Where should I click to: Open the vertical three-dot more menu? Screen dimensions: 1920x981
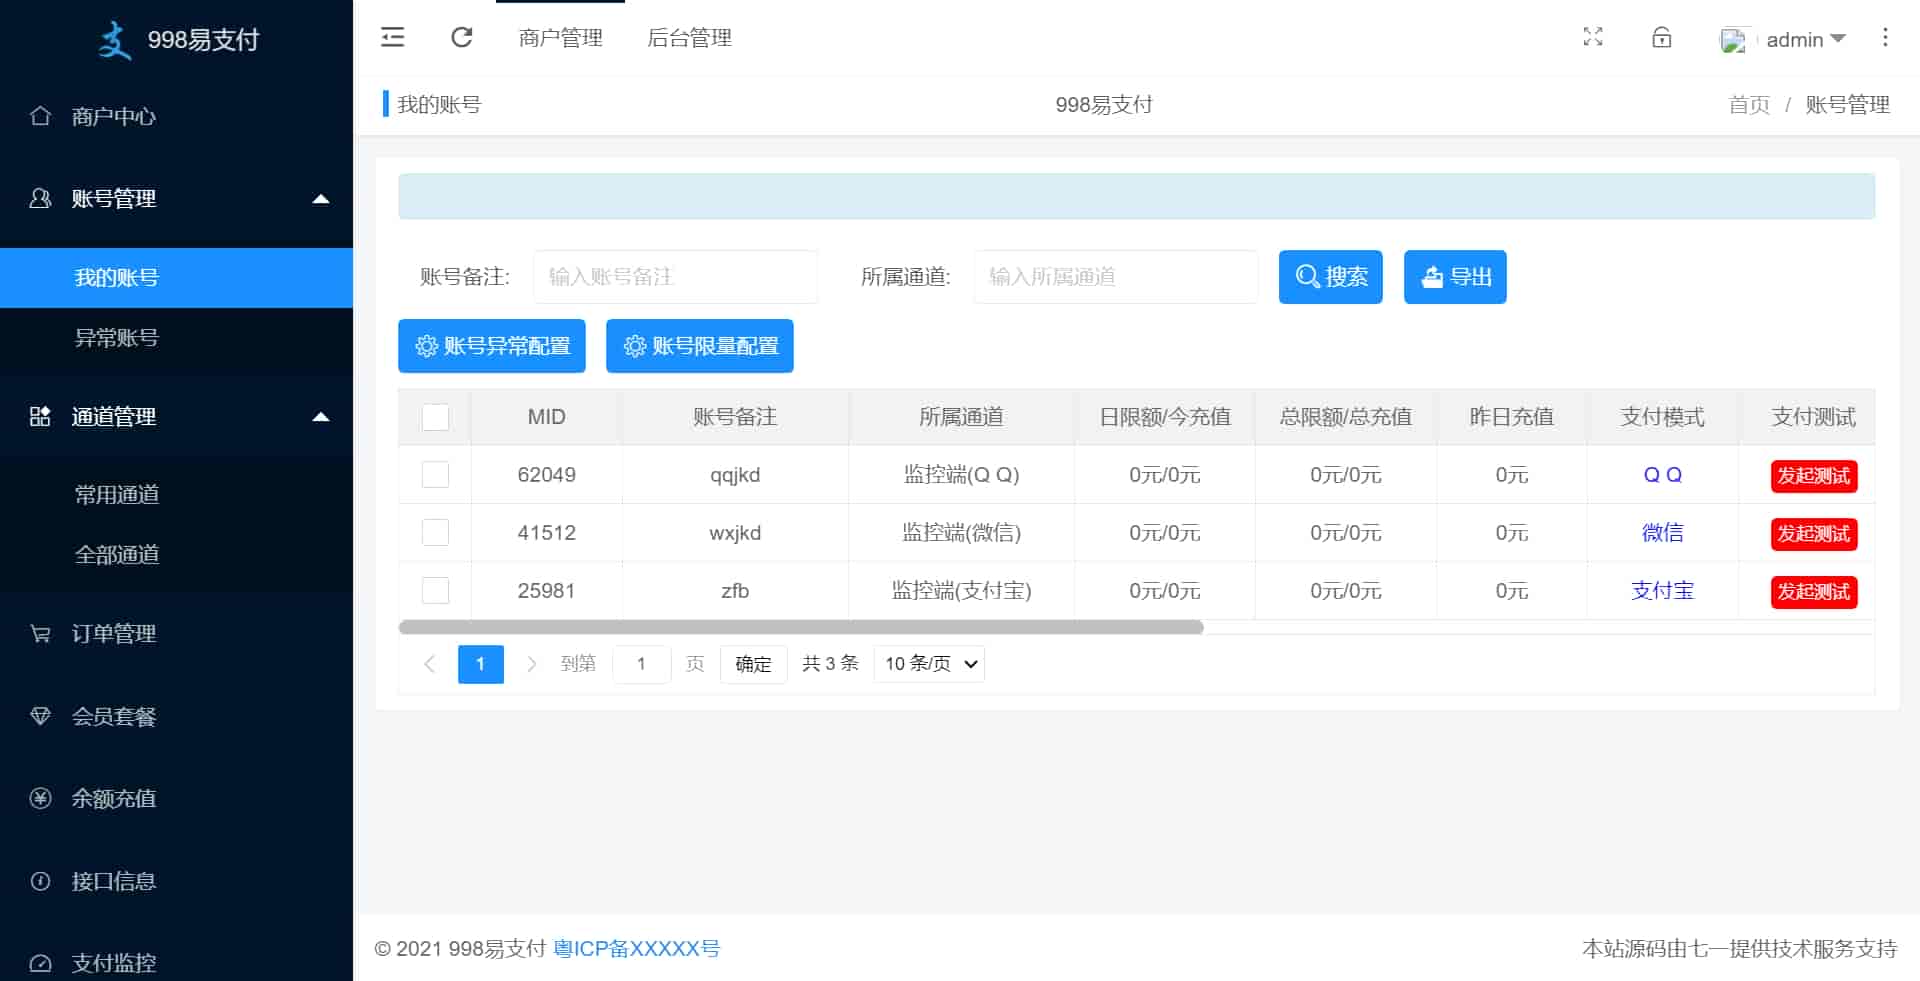(x=1885, y=38)
